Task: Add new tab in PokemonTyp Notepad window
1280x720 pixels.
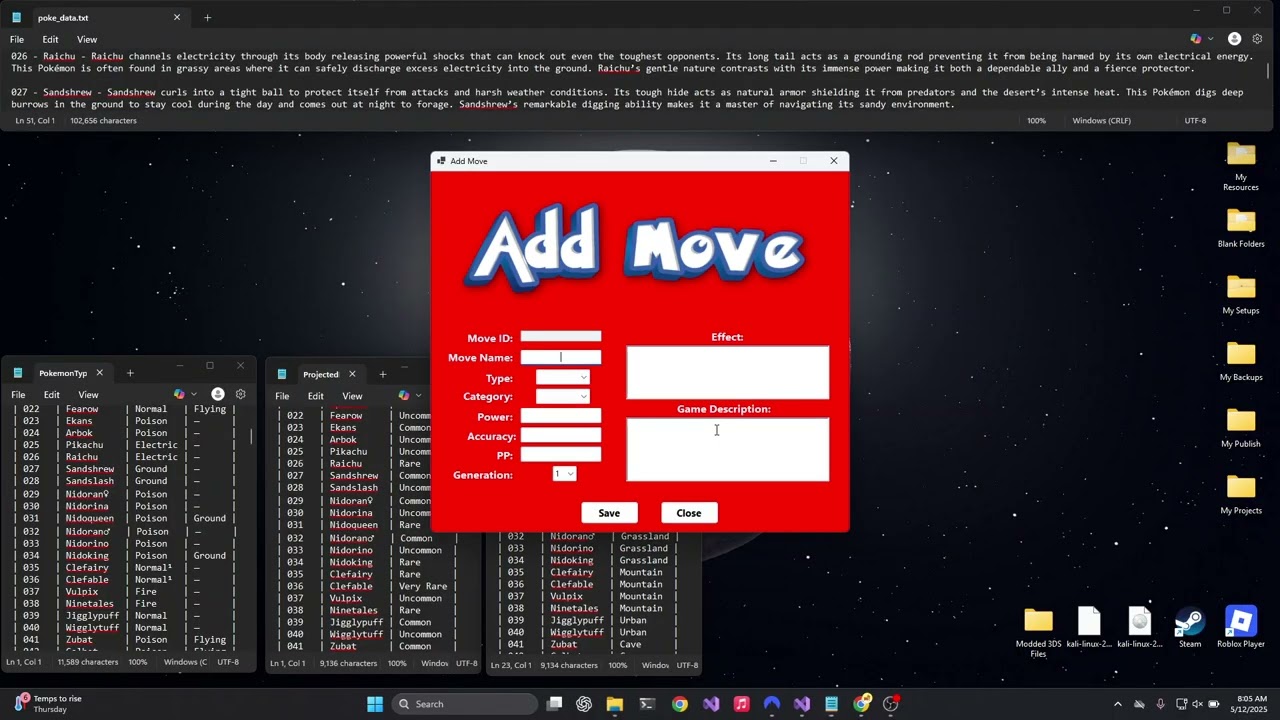Action: 129,373
